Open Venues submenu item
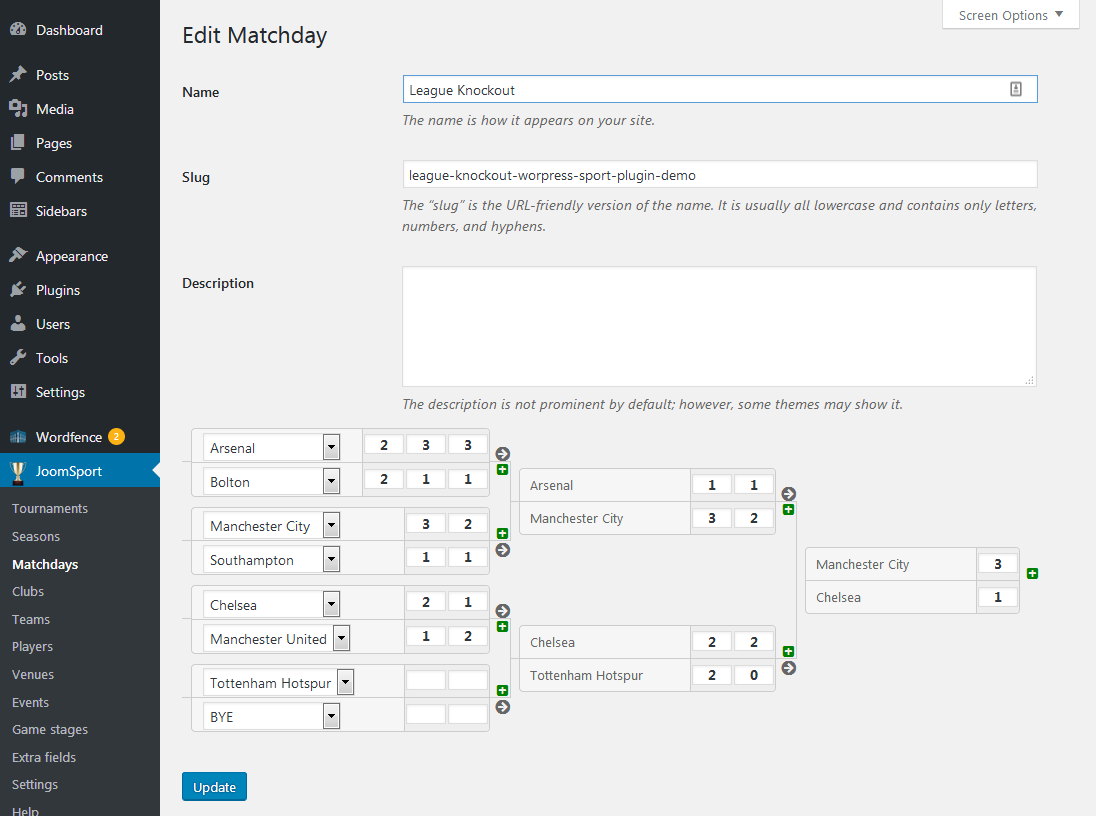Viewport: 1096px width, 816px height. click(x=33, y=675)
